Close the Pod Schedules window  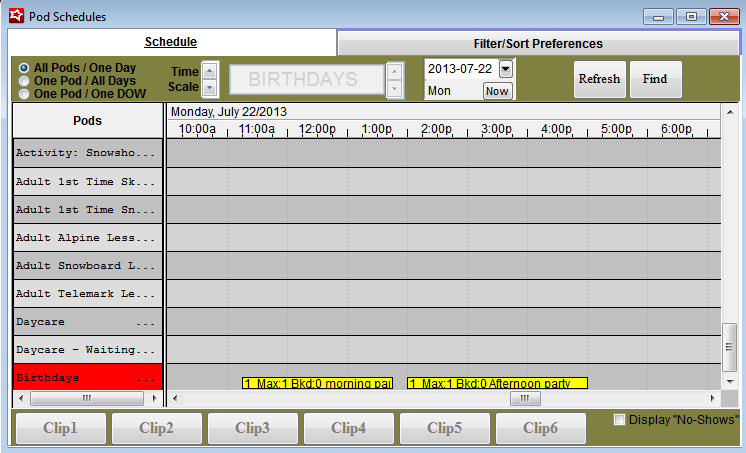(x=724, y=17)
